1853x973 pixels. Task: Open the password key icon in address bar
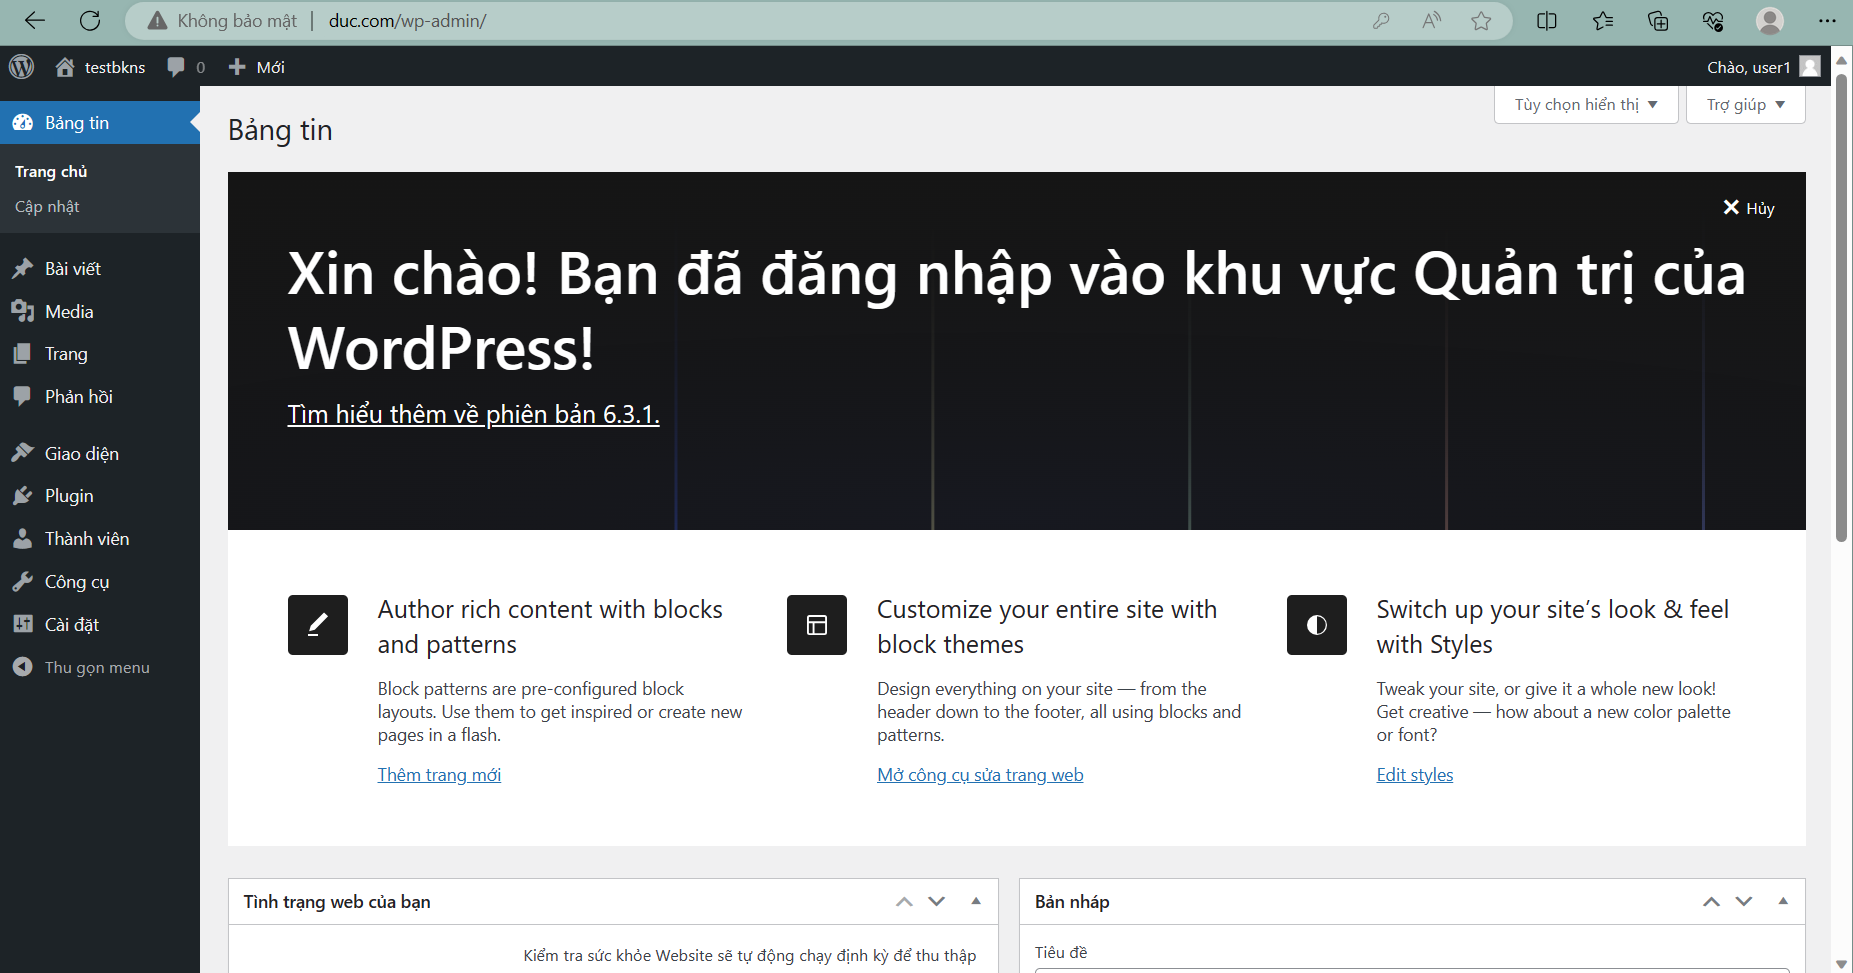point(1381,21)
